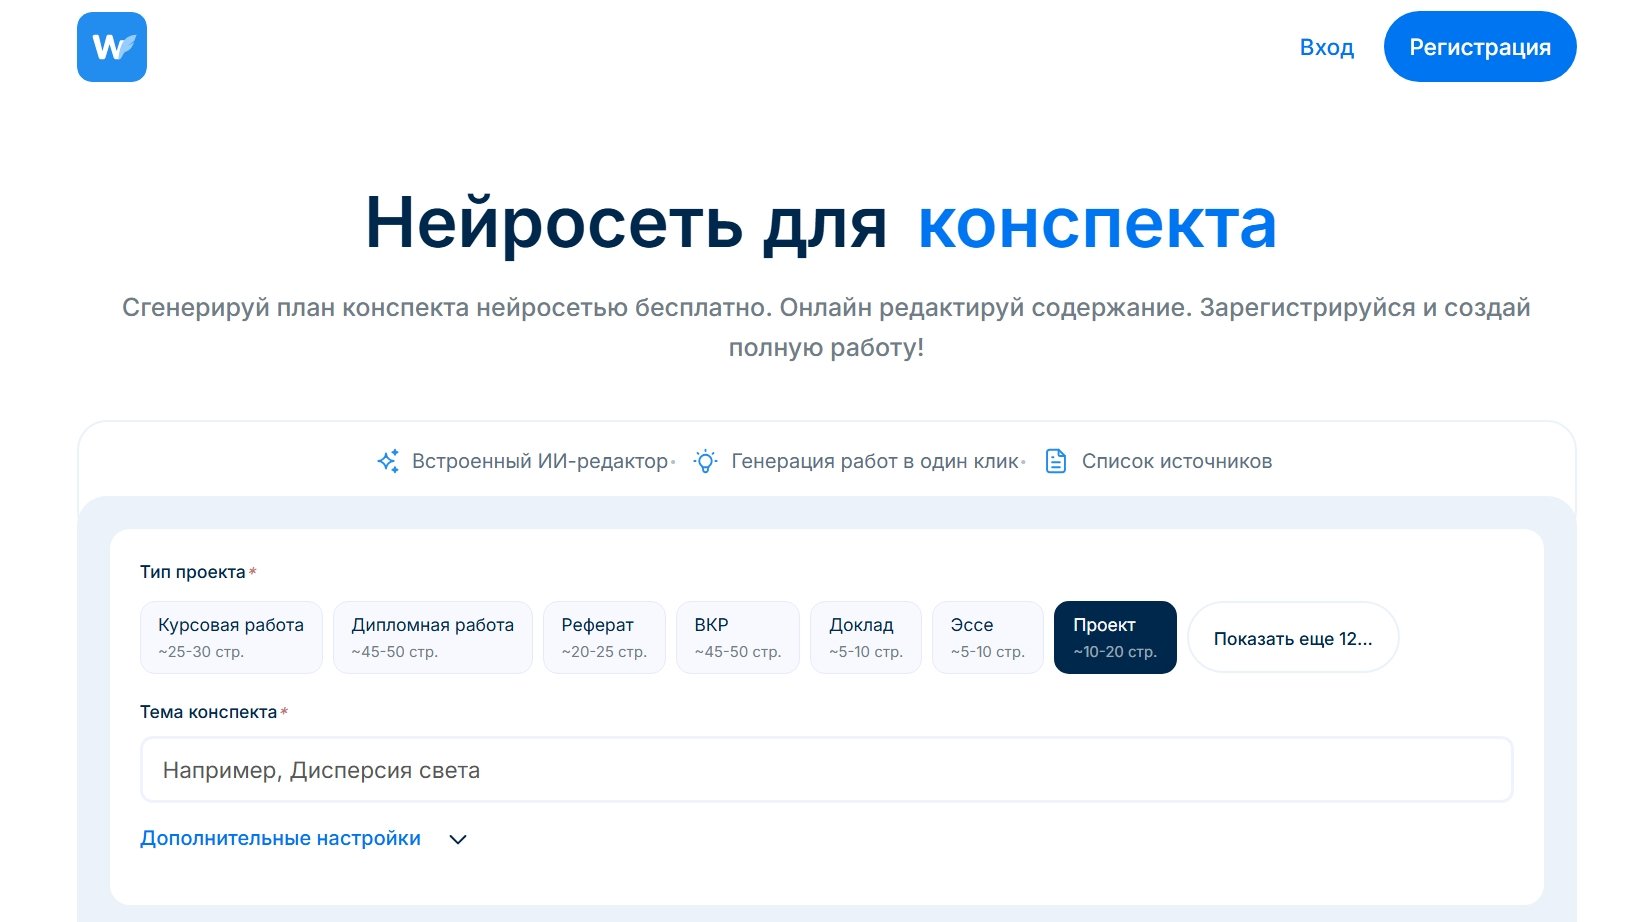Select the Дипломная работа project type
Screen dimensions: 1628x922
pos(433,637)
